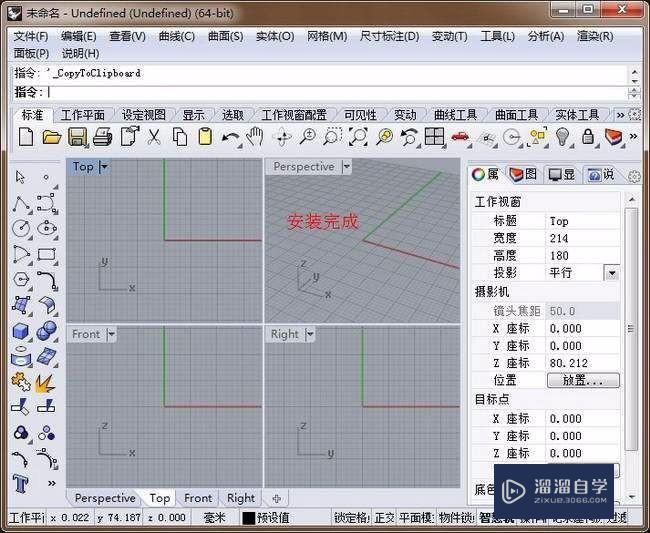Screen dimensions: 650x533
Task: Paste using the clipboard icon
Action: point(205,137)
